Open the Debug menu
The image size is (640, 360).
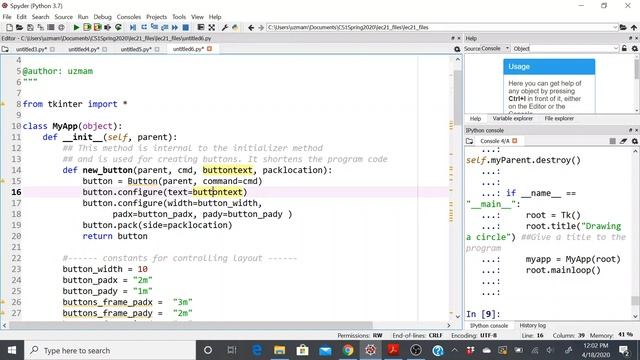[x=102, y=17]
